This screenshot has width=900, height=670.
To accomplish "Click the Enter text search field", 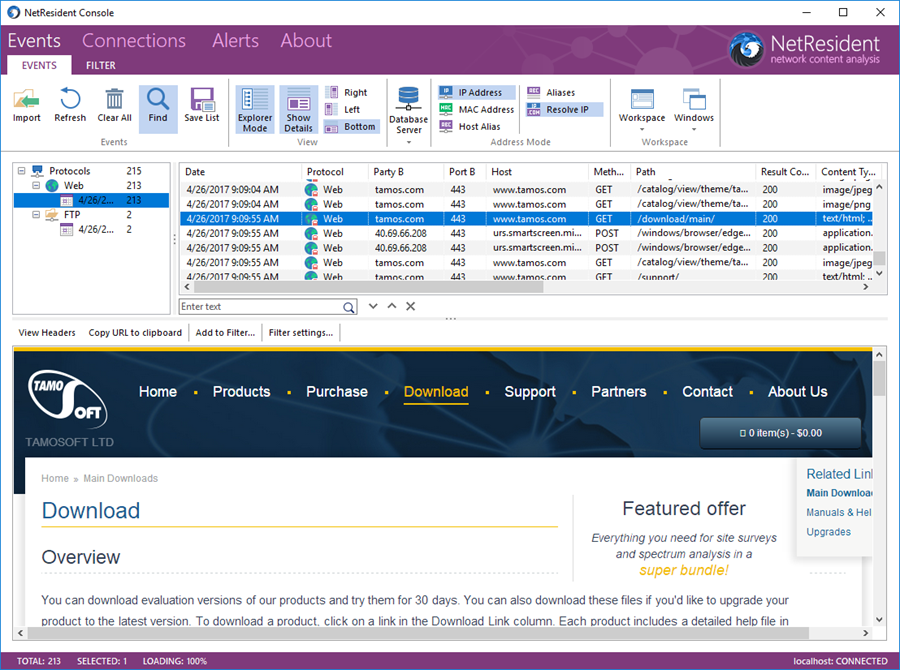I will 261,307.
